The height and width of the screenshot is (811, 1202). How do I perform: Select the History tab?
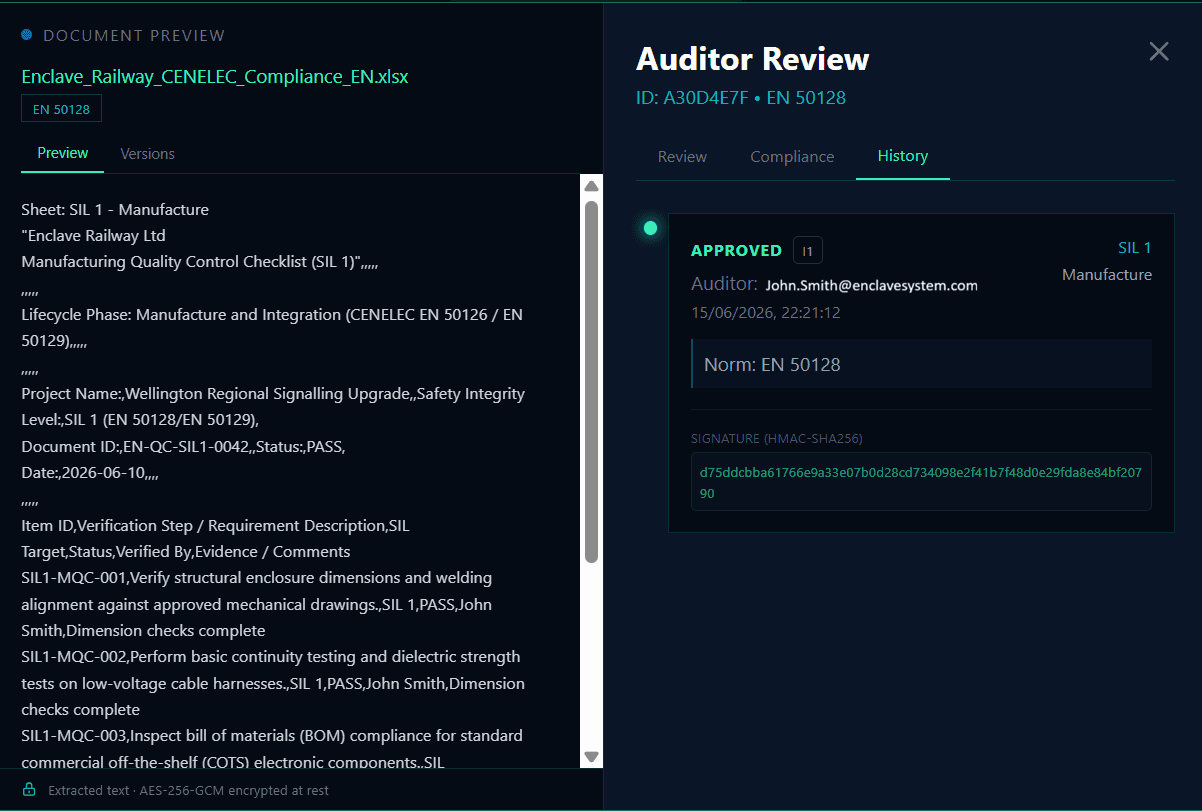click(x=903, y=156)
